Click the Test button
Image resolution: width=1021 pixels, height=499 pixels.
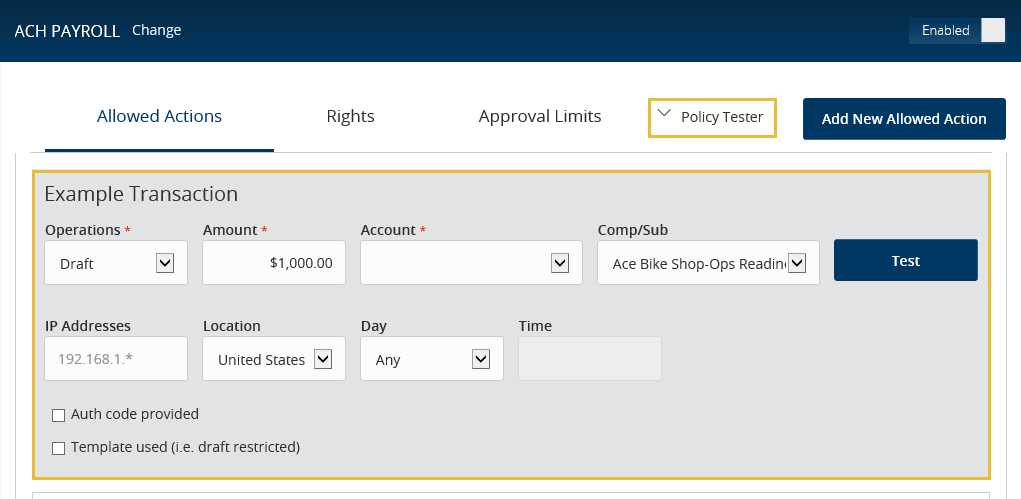click(x=906, y=260)
